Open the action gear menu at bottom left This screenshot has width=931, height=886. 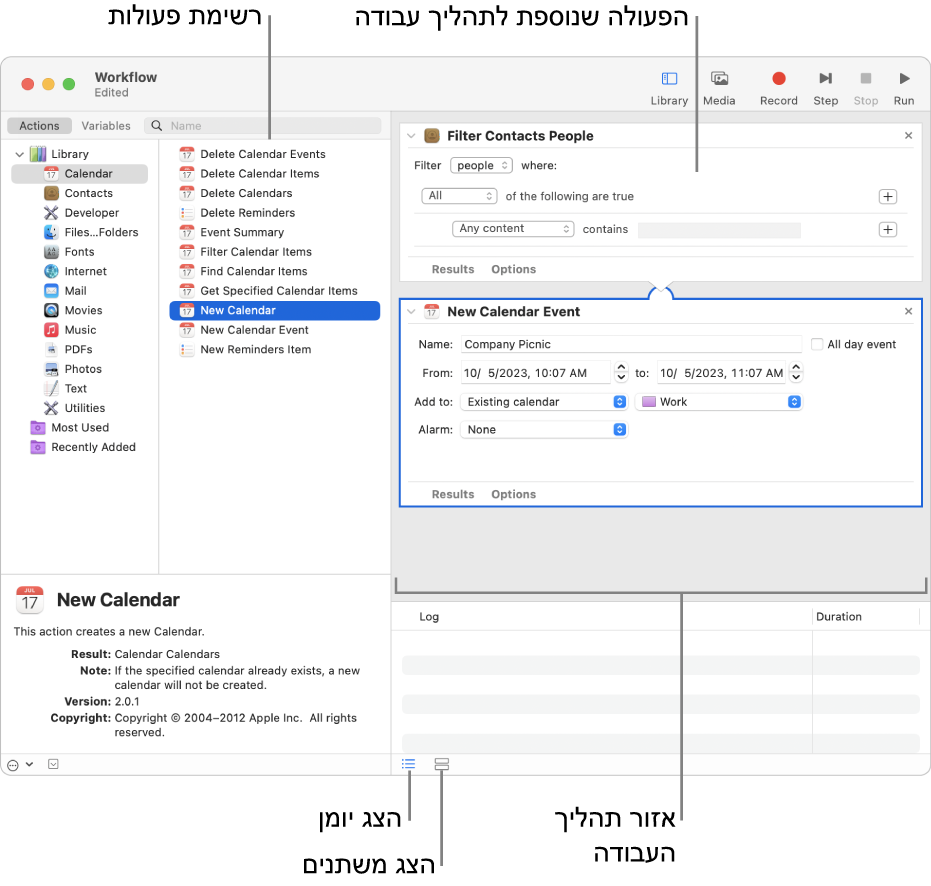19,765
